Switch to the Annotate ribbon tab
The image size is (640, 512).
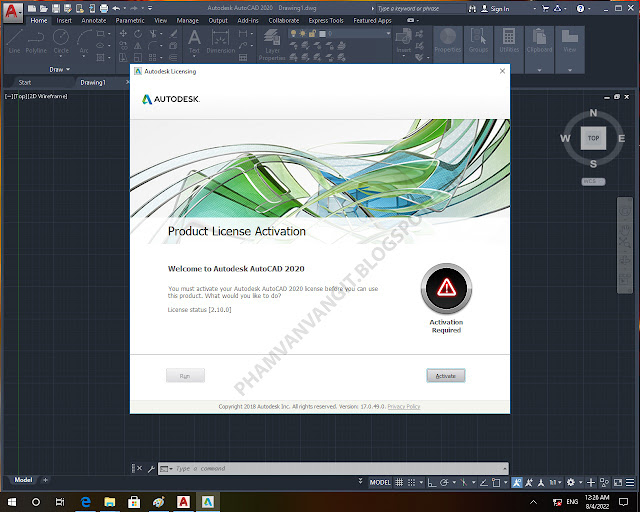click(93, 20)
